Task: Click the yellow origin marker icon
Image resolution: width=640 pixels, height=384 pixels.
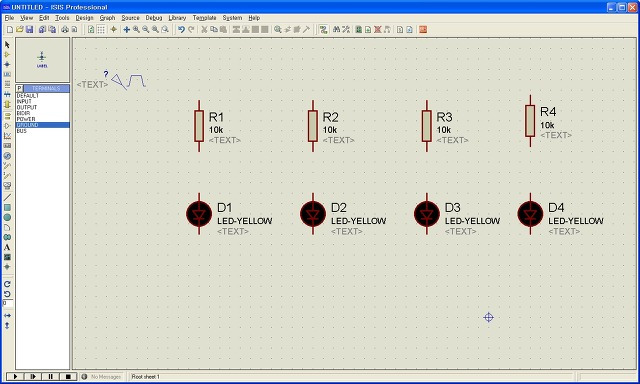Action: coord(113,29)
